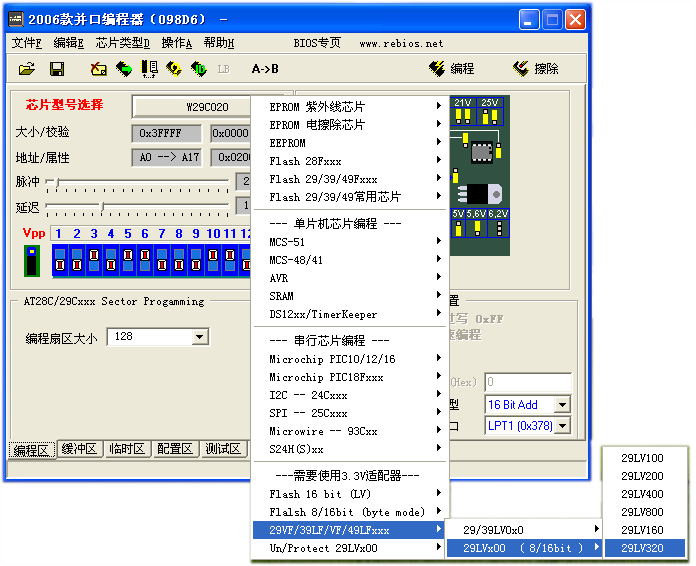Toggle DIP switch number 6

pos(145,260)
